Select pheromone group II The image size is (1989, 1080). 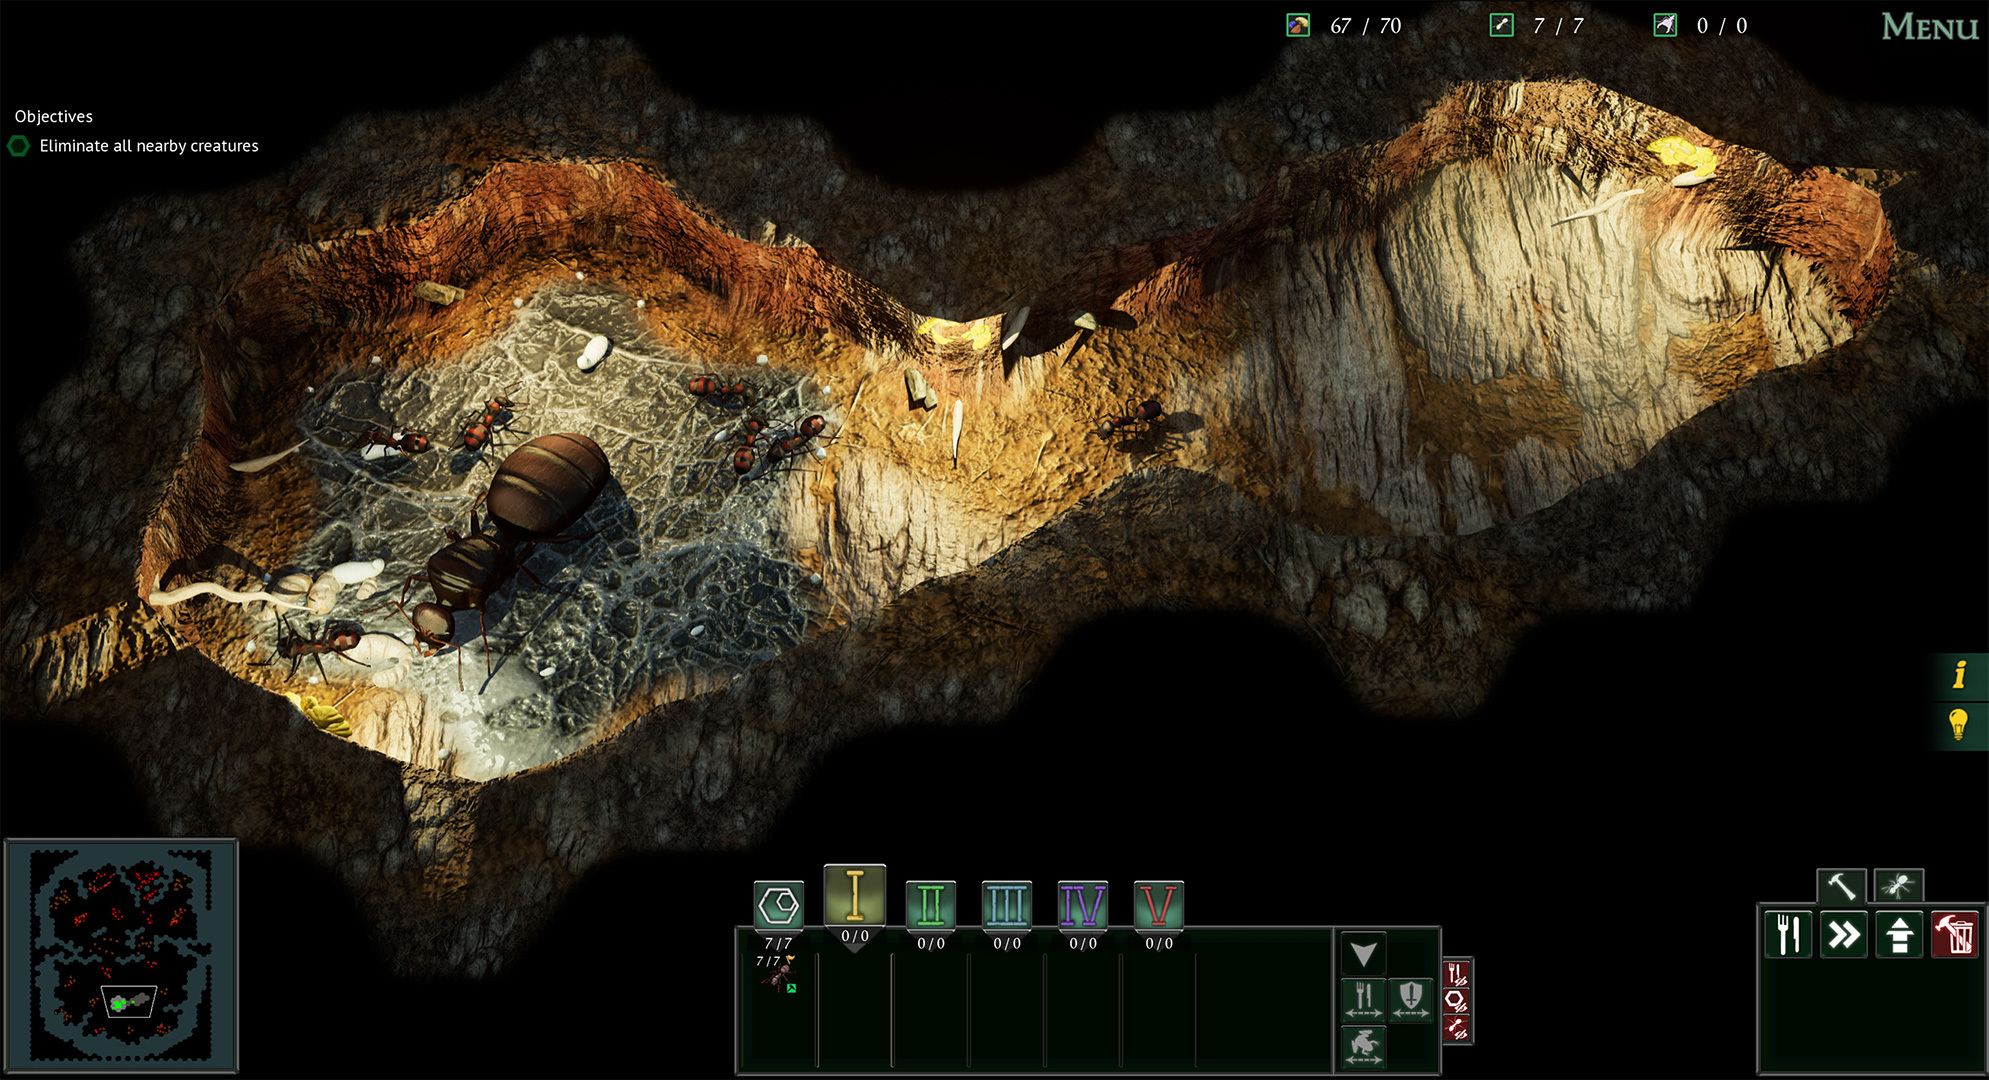pos(930,906)
